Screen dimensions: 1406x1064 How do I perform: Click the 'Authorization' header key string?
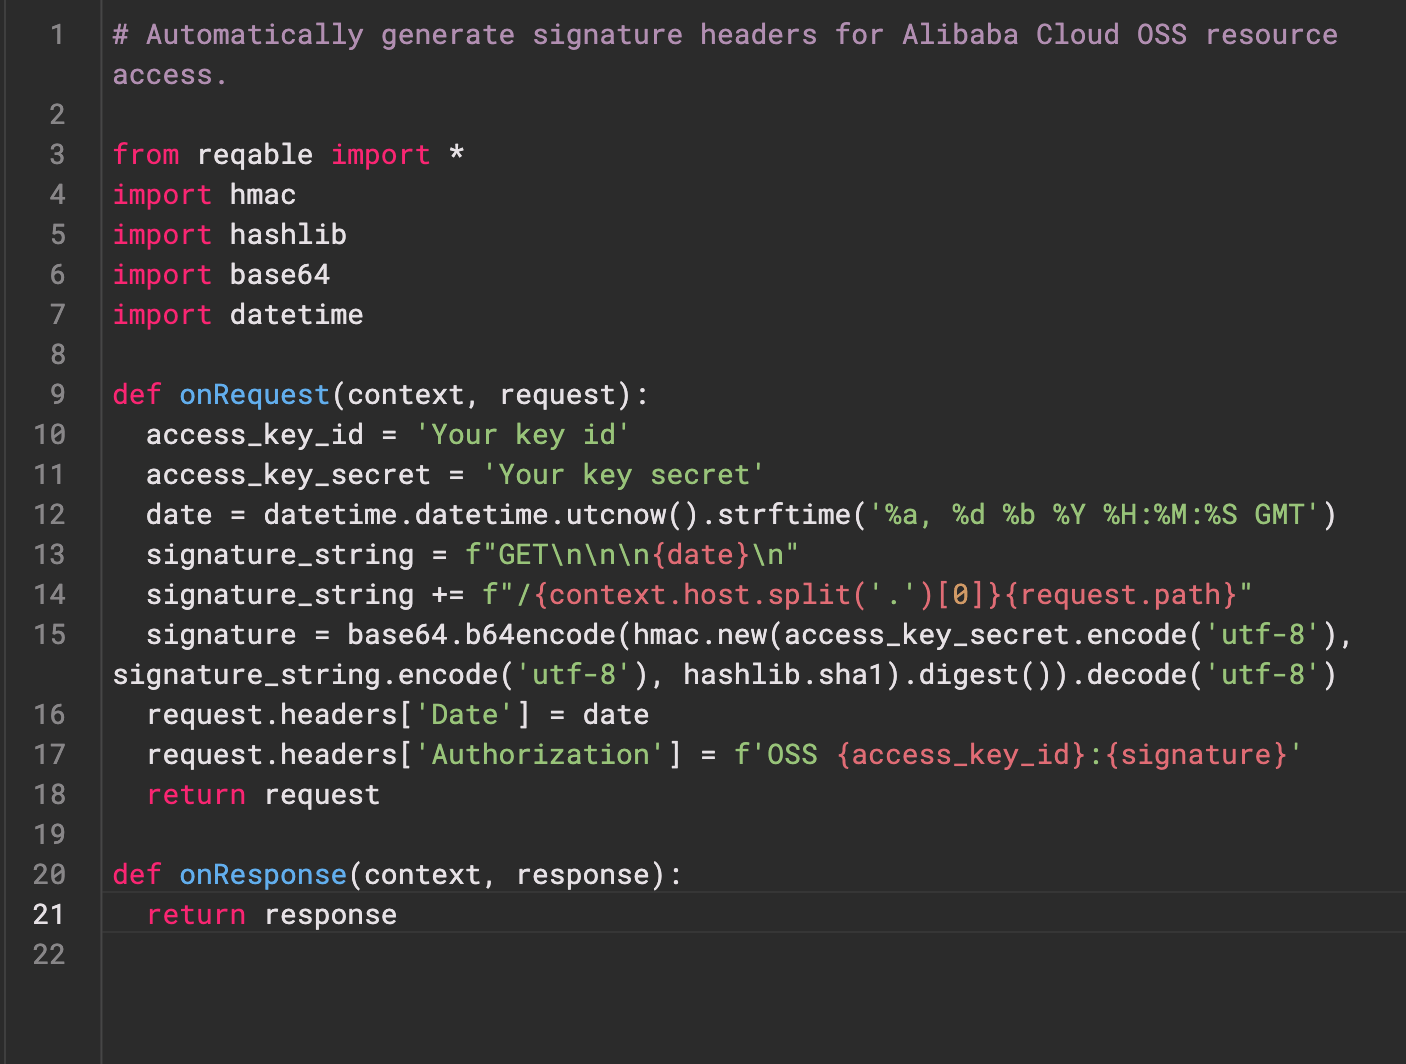[x=540, y=755]
